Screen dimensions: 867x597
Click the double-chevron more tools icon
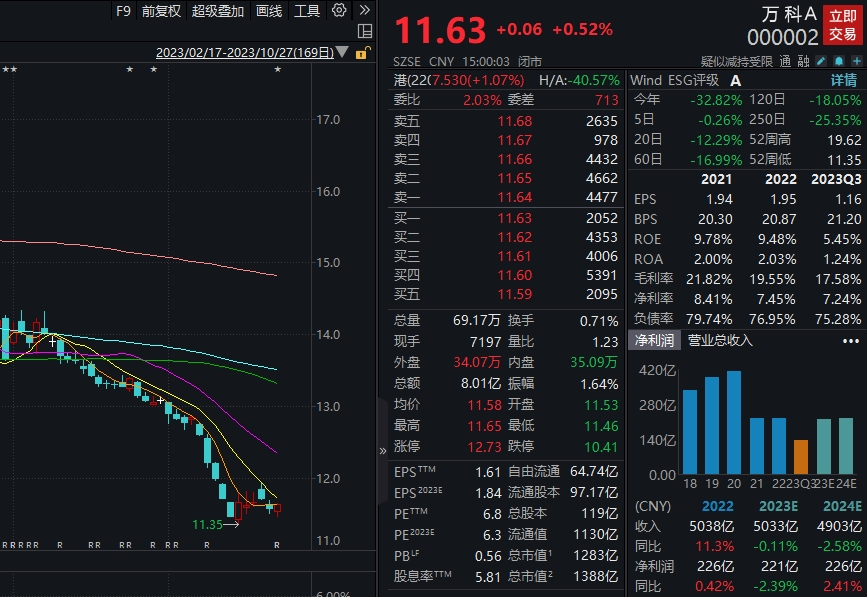364,11
